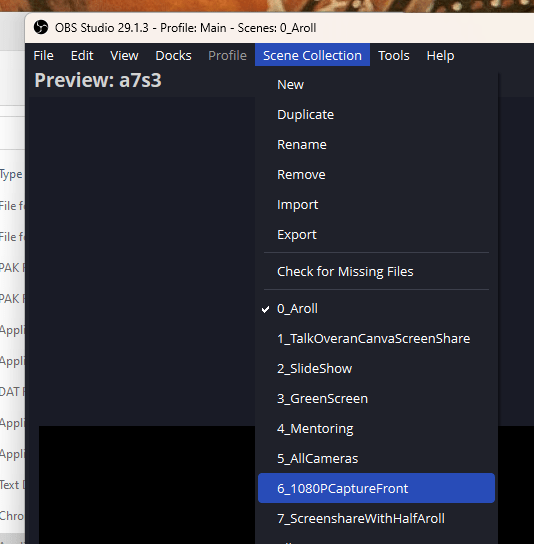Choose Import scene collection
The image size is (534, 544).
coord(376,205)
